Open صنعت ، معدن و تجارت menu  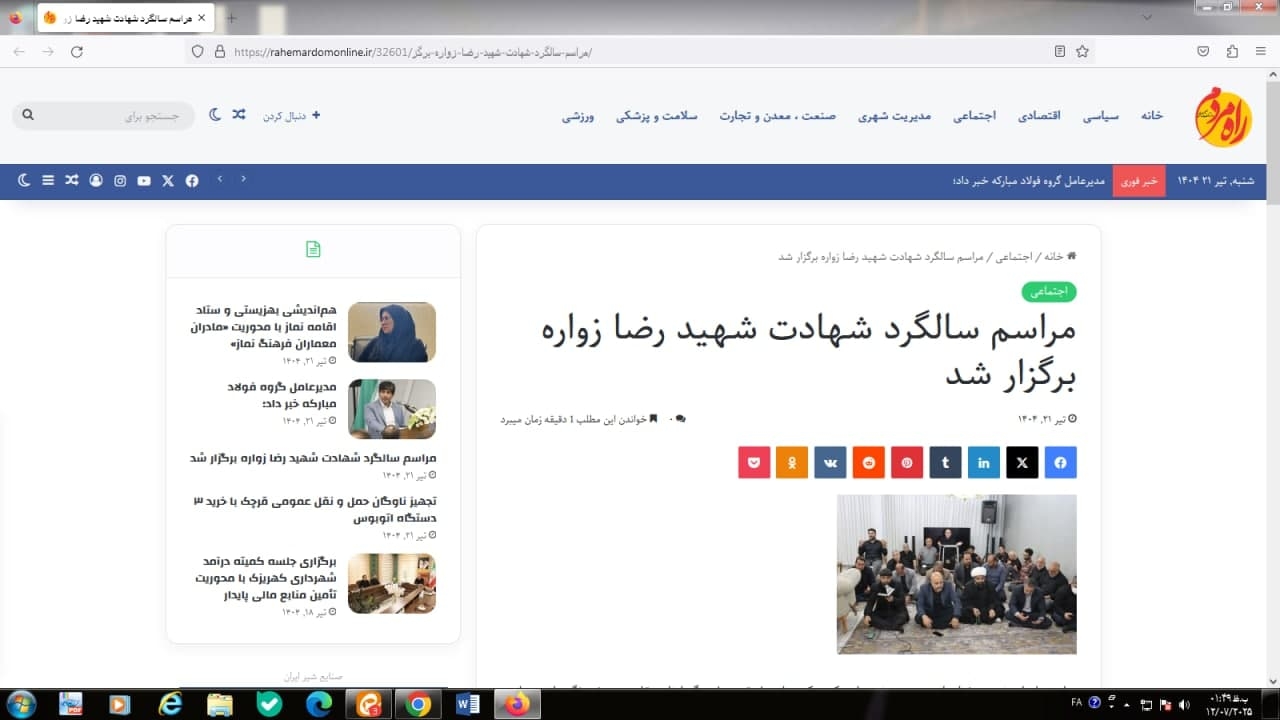[x=777, y=116]
